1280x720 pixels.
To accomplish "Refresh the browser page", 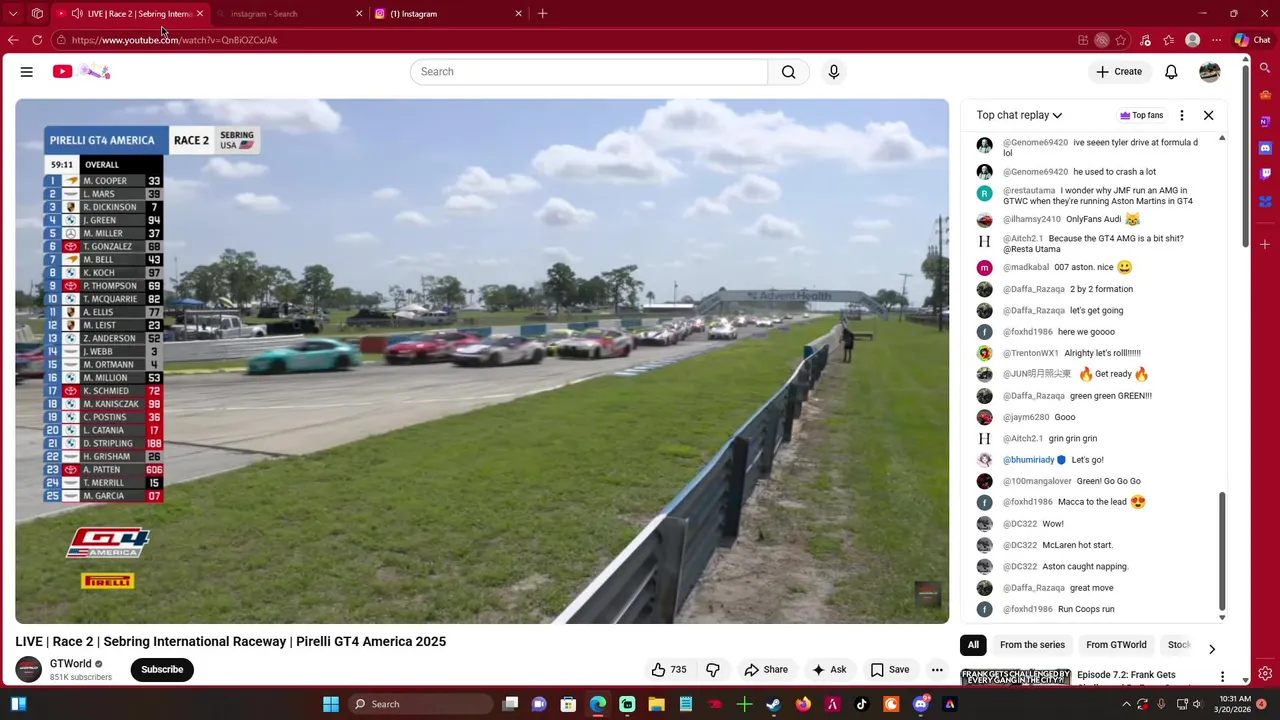I will pos(37,40).
